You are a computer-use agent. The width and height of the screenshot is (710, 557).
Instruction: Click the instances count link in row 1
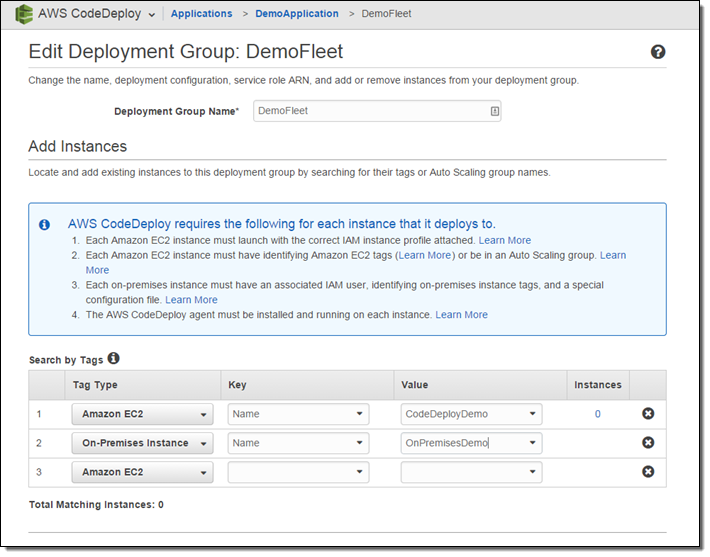tap(597, 414)
